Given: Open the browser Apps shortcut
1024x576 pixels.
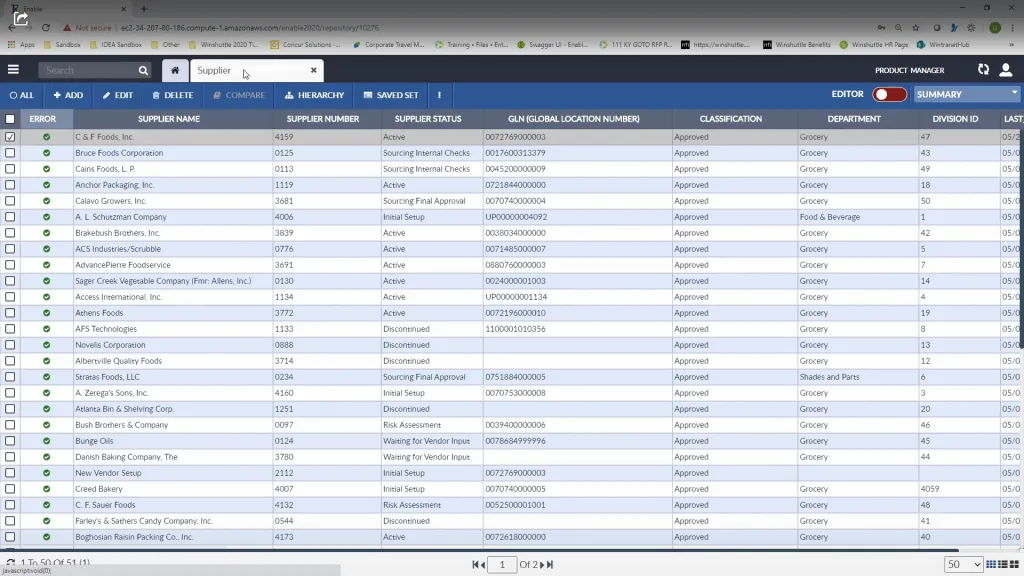Looking at the screenshot, I should (21, 44).
